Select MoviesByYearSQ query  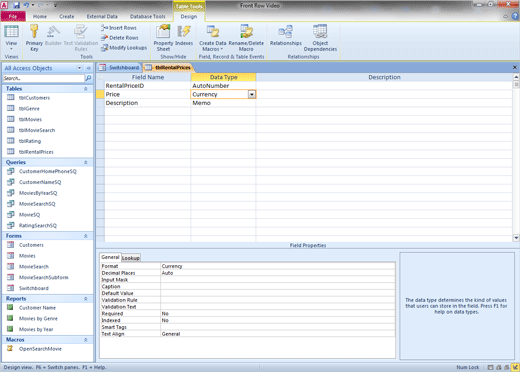[38, 193]
